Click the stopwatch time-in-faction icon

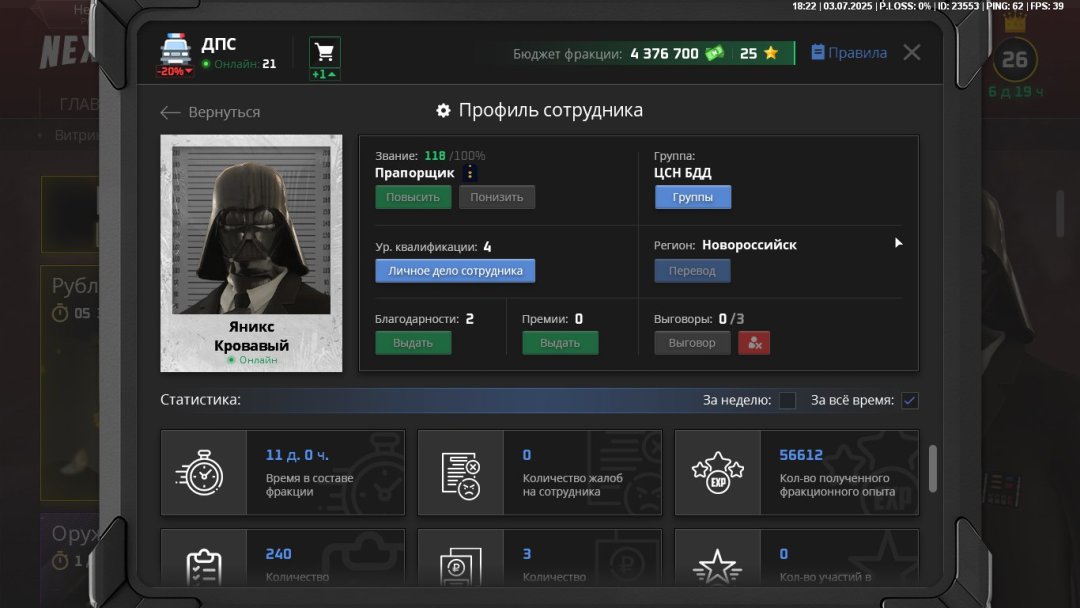(200, 472)
